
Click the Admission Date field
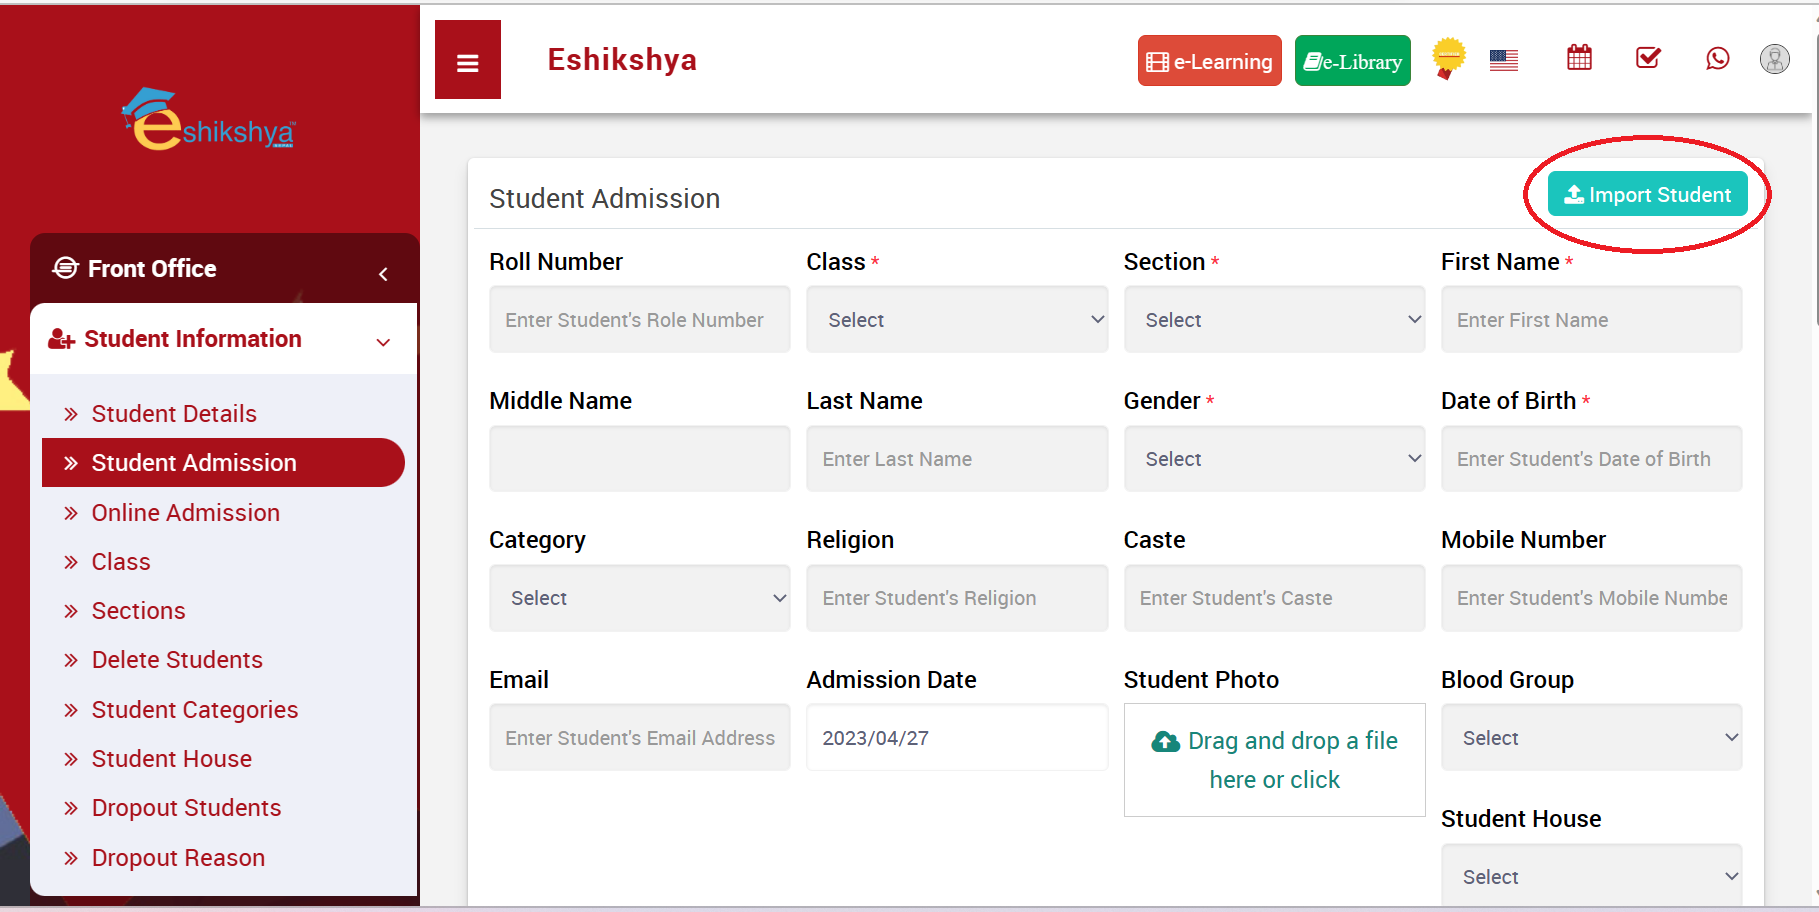point(956,737)
